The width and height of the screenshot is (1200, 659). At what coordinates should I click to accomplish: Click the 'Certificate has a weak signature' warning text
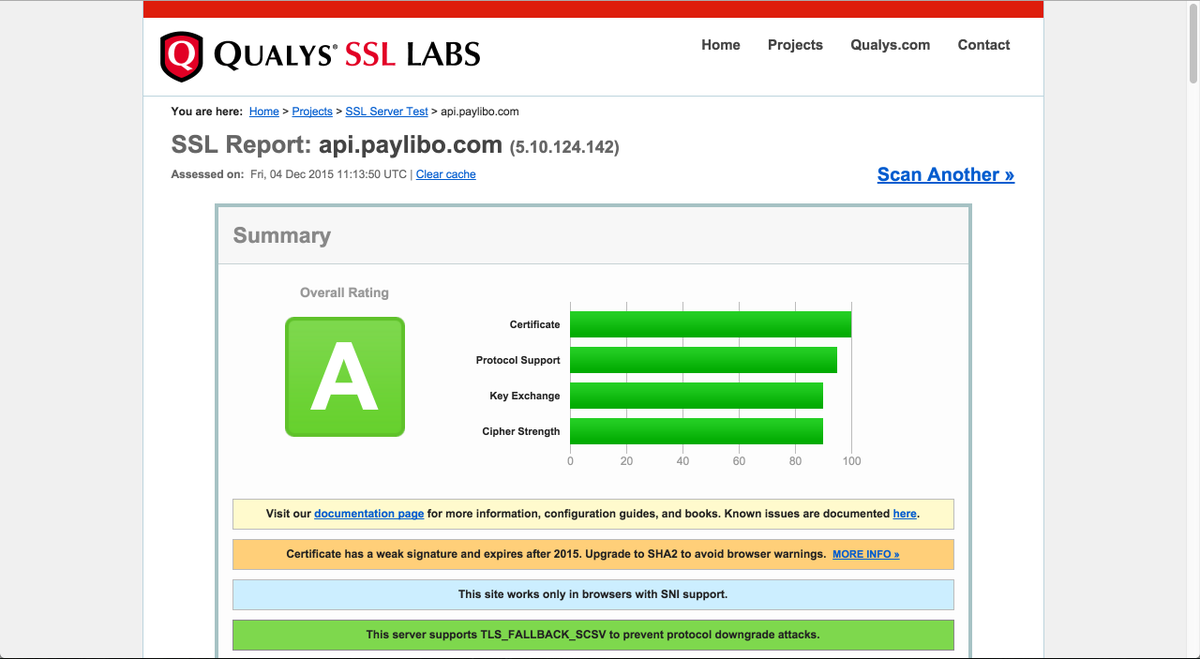point(556,554)
